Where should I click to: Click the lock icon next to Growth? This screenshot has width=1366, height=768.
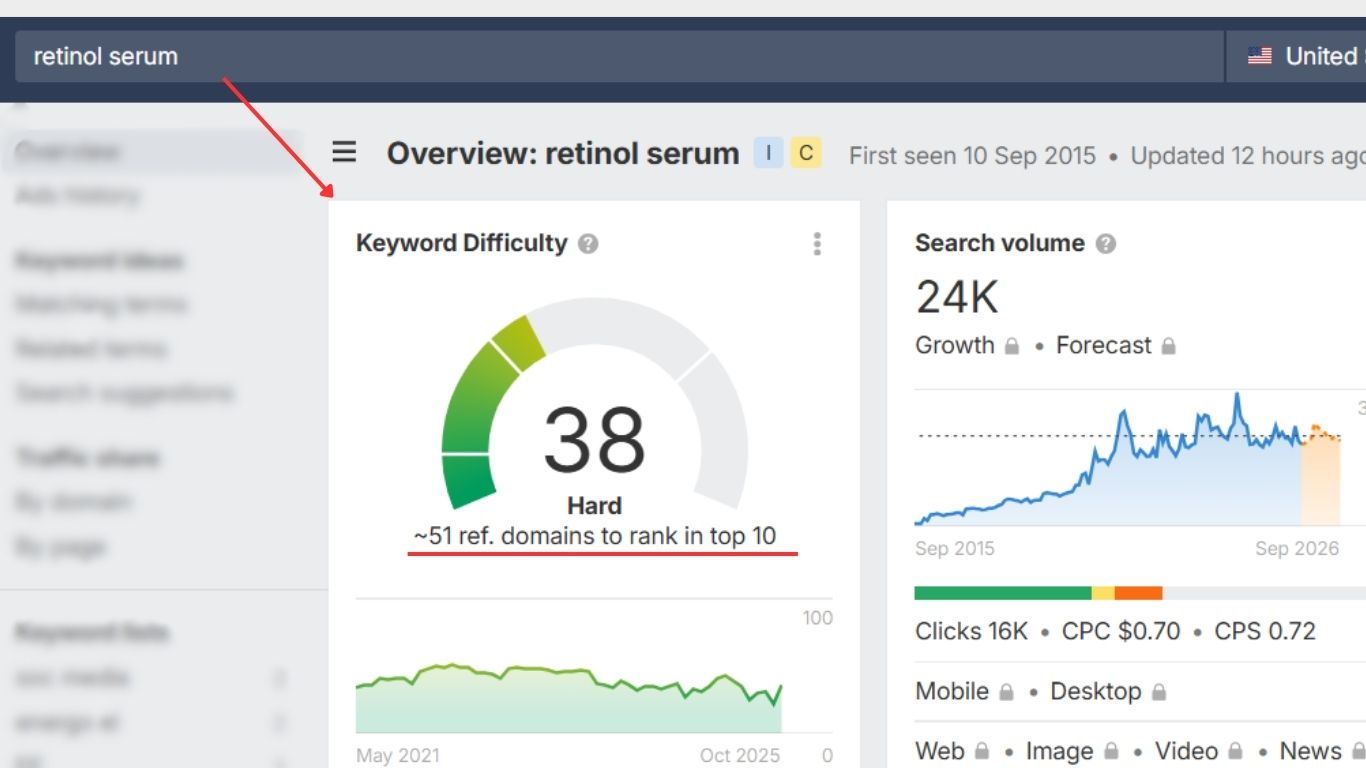(x=1012, y=347)
